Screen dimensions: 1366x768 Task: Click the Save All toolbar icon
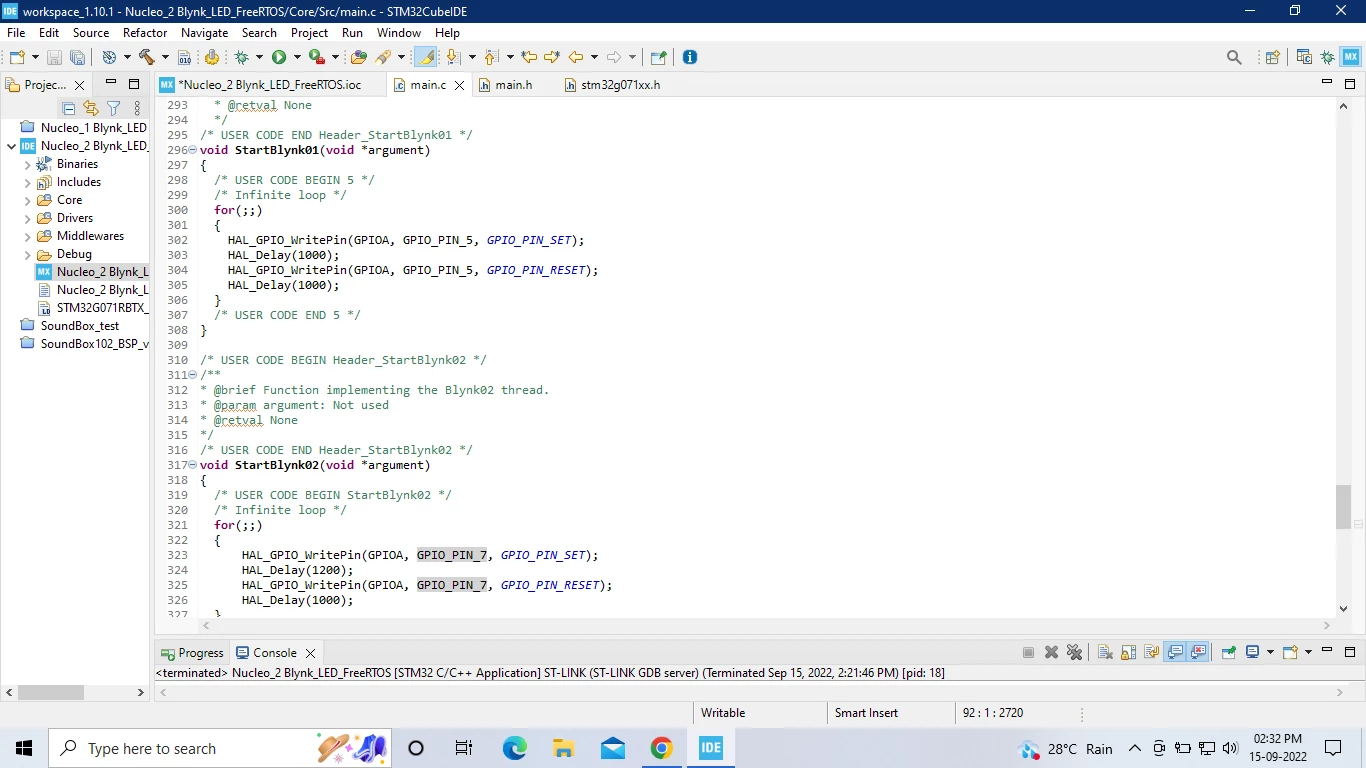coord(76,57)
